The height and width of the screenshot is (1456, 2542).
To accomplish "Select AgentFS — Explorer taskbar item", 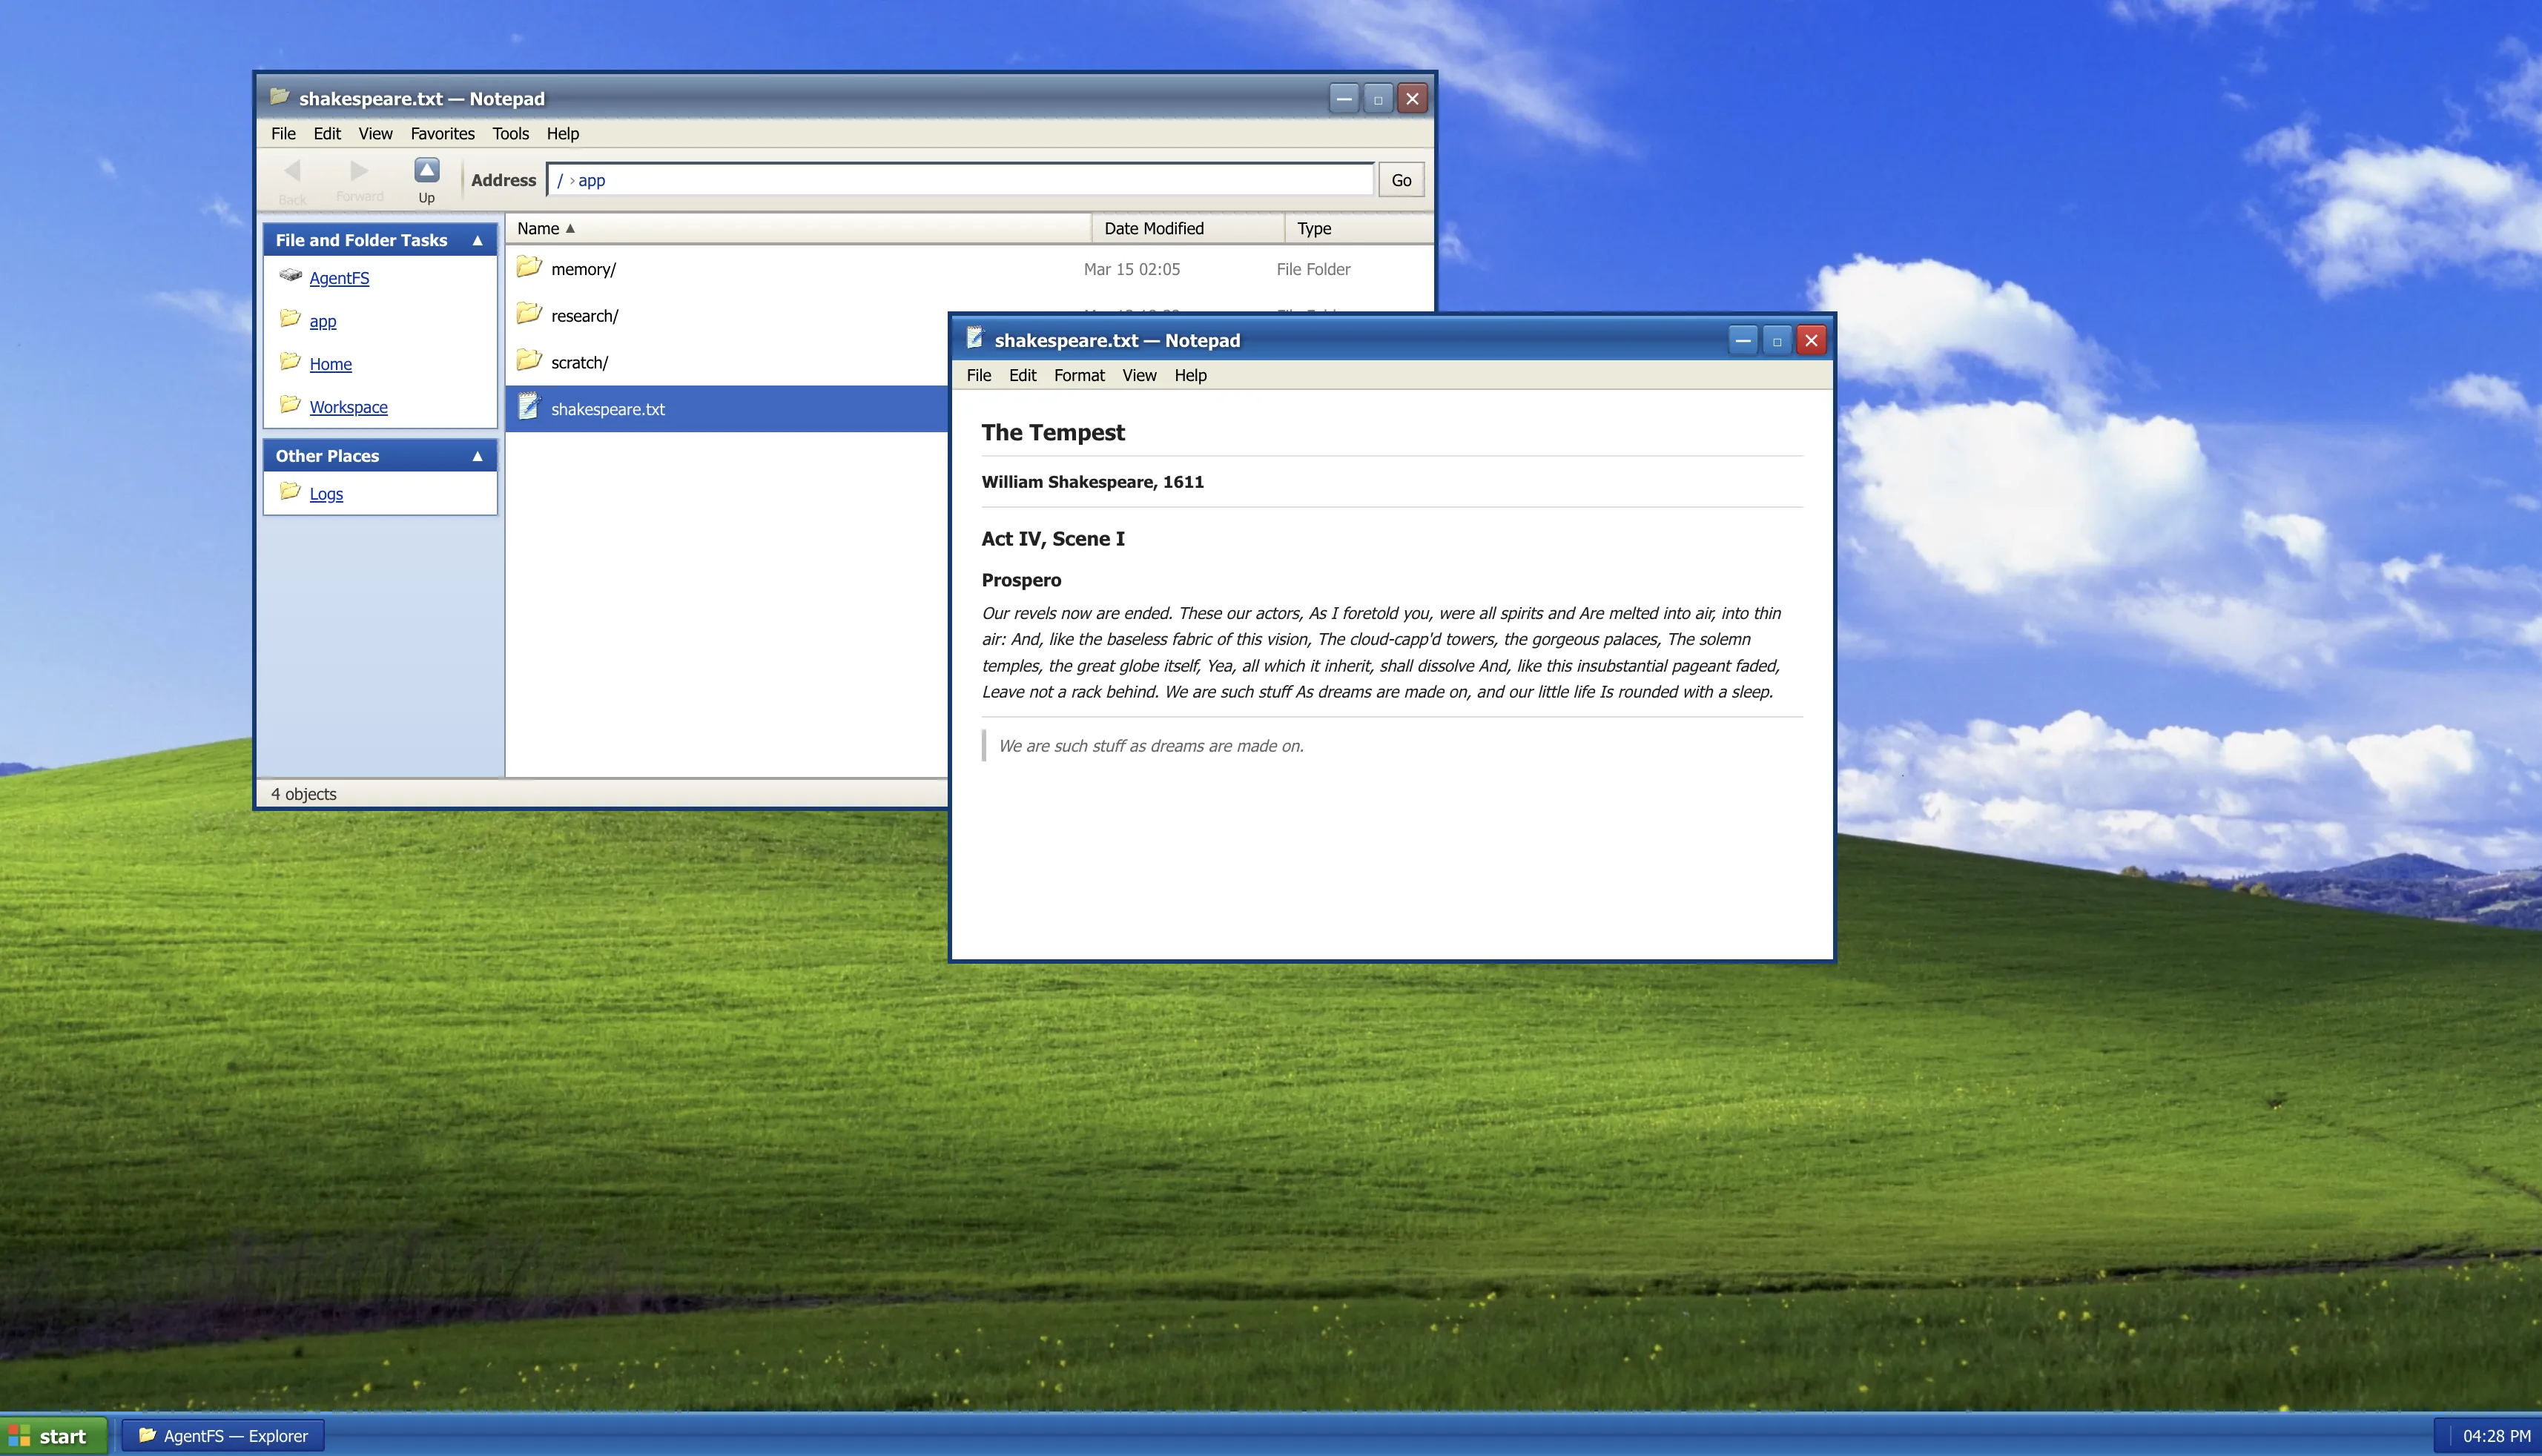I will [x=223, y=1436].
